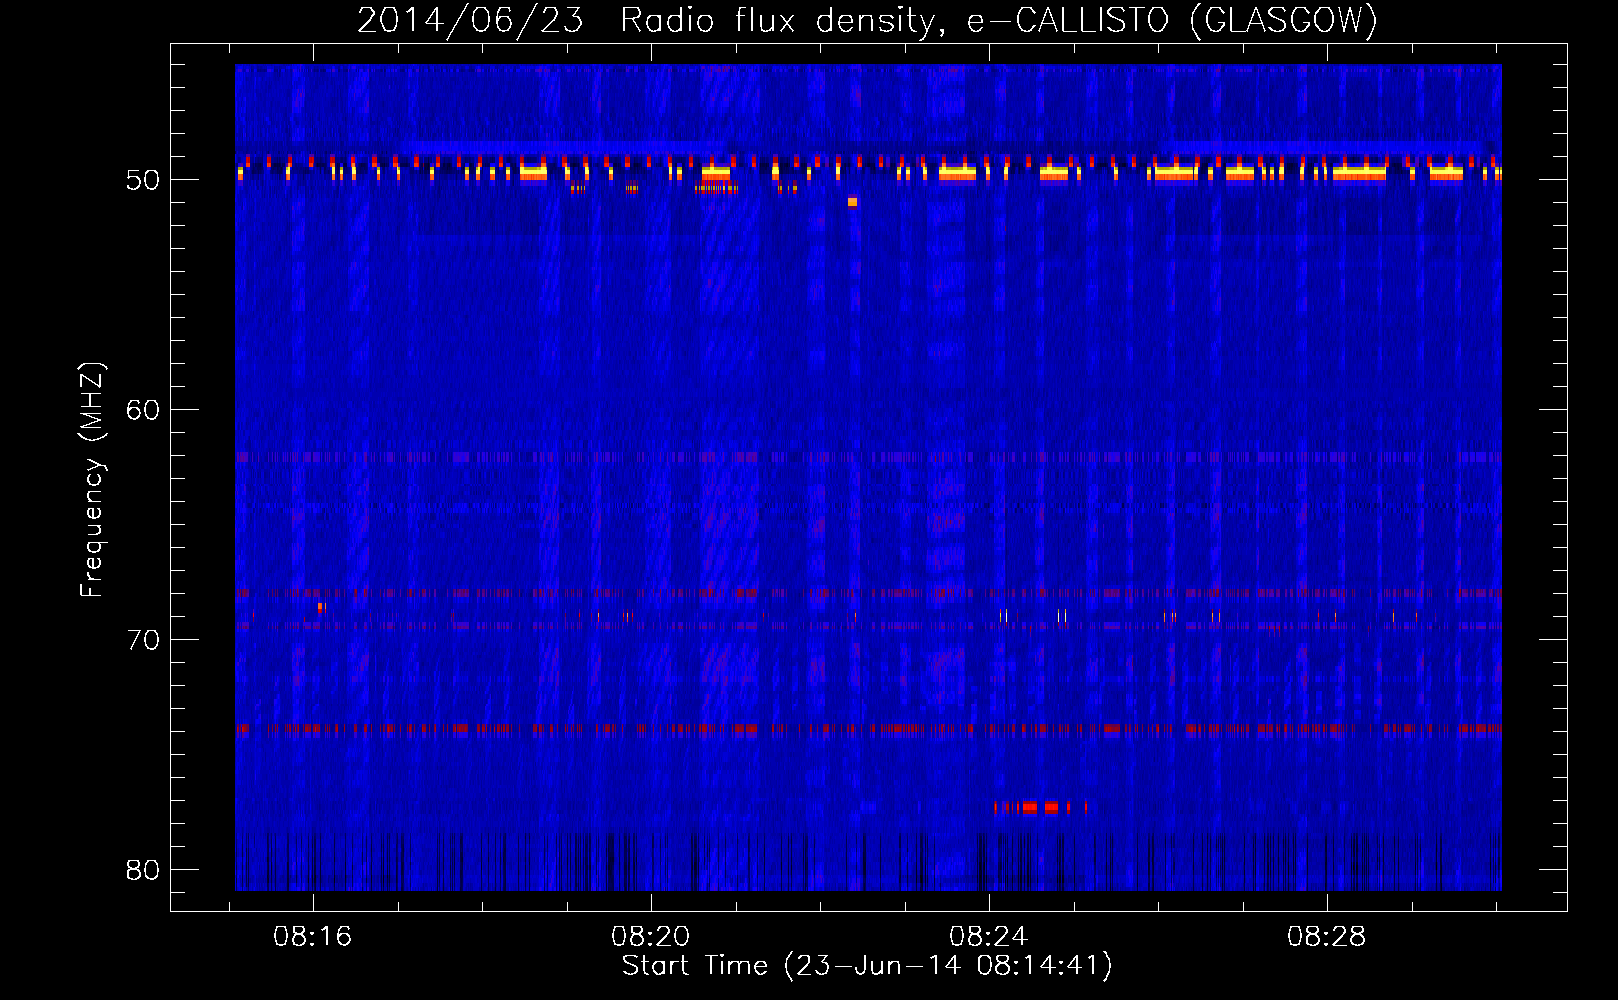Screen dimensions: 1618x1000
Task: Click the '80' frequency axis label
Action: click(143, 870)
